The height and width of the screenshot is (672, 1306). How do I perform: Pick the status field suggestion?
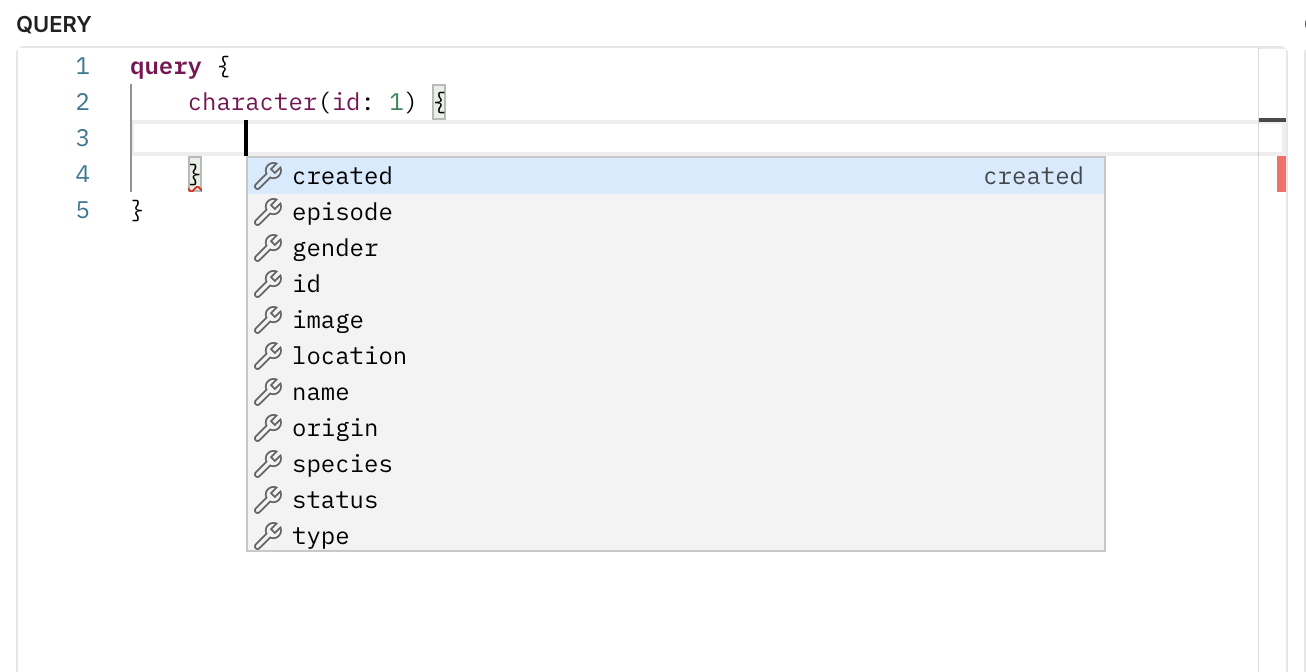pos(335,501)
